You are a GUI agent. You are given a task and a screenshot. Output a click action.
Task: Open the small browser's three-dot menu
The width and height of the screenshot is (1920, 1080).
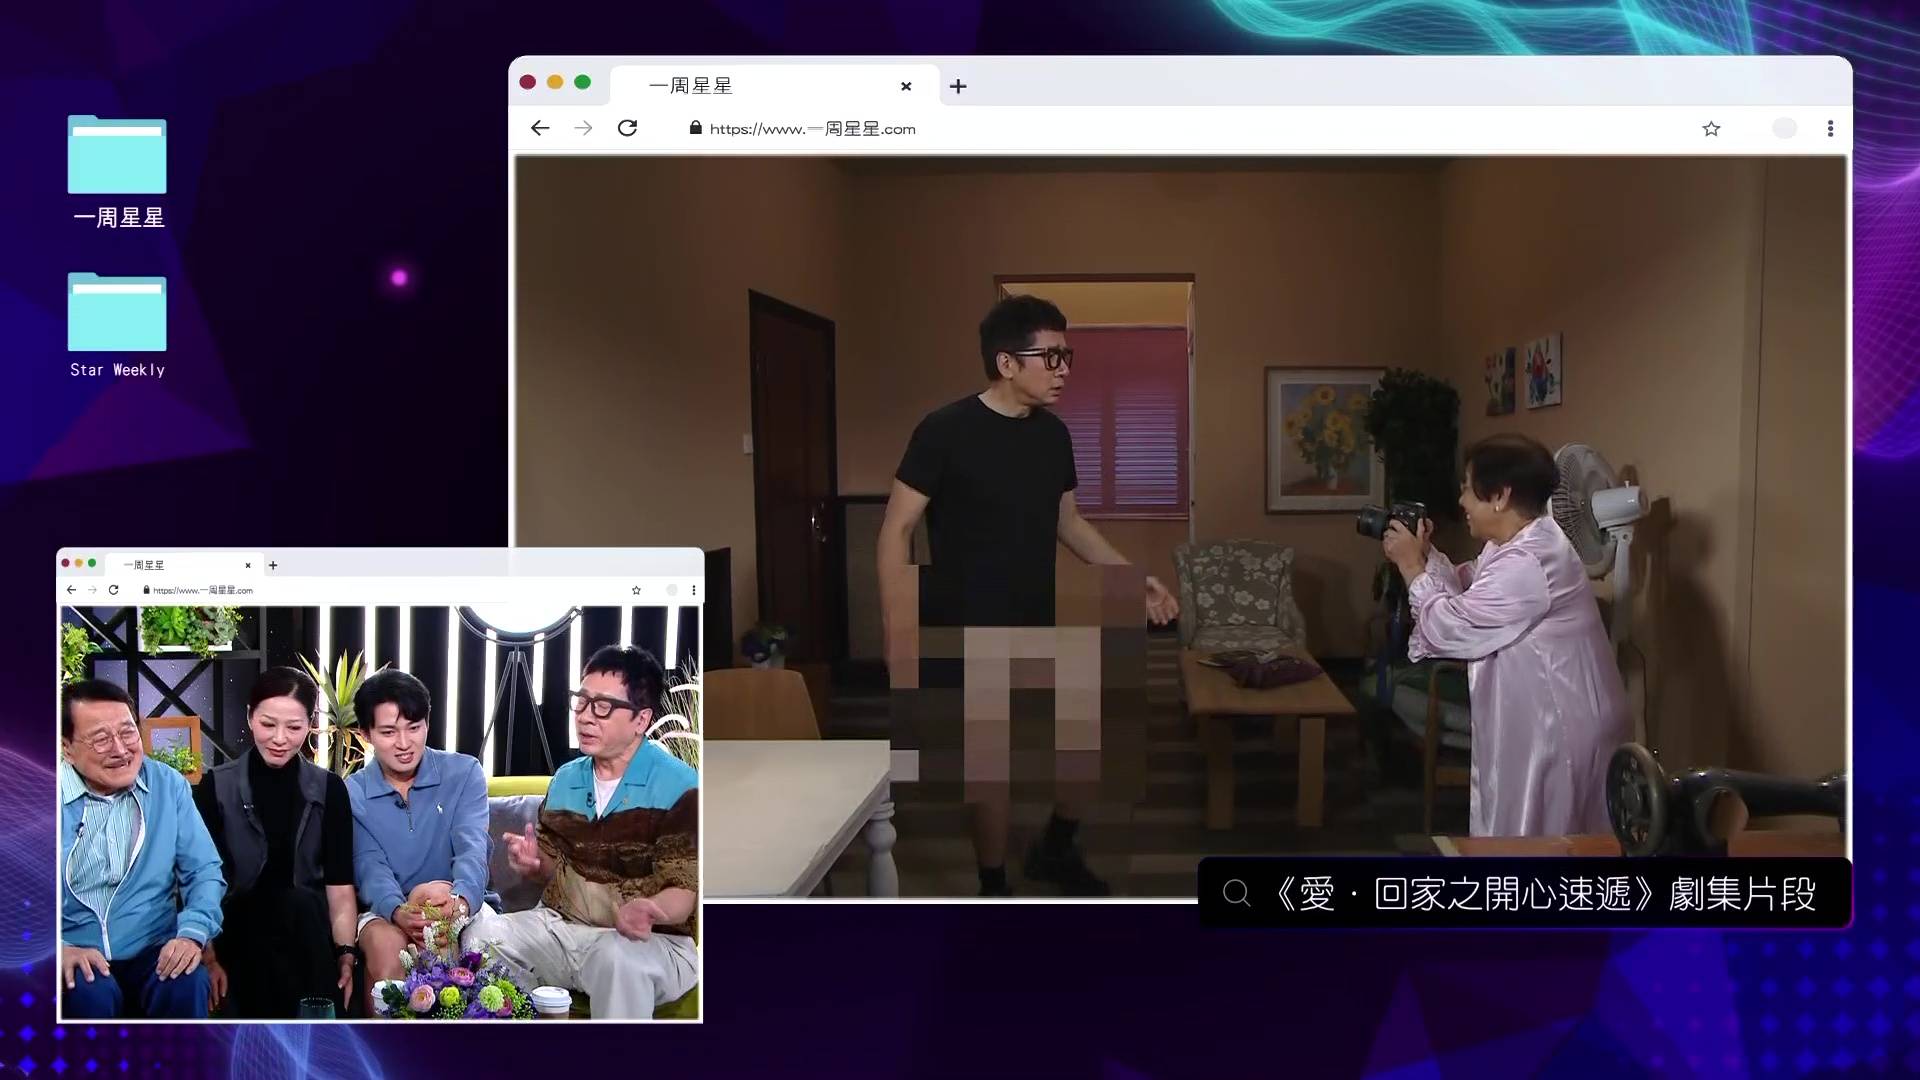pos(694,590)
